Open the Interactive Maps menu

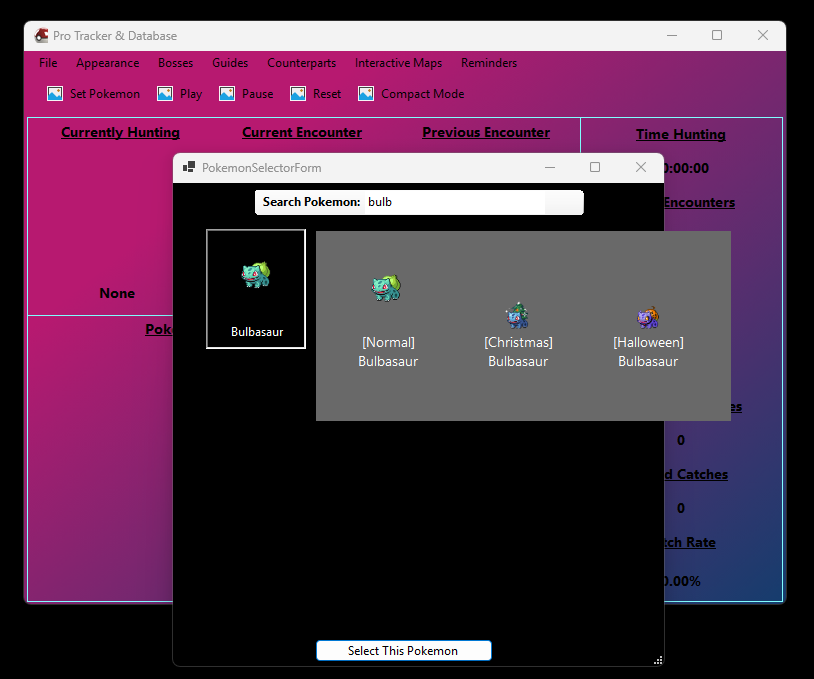398,63
